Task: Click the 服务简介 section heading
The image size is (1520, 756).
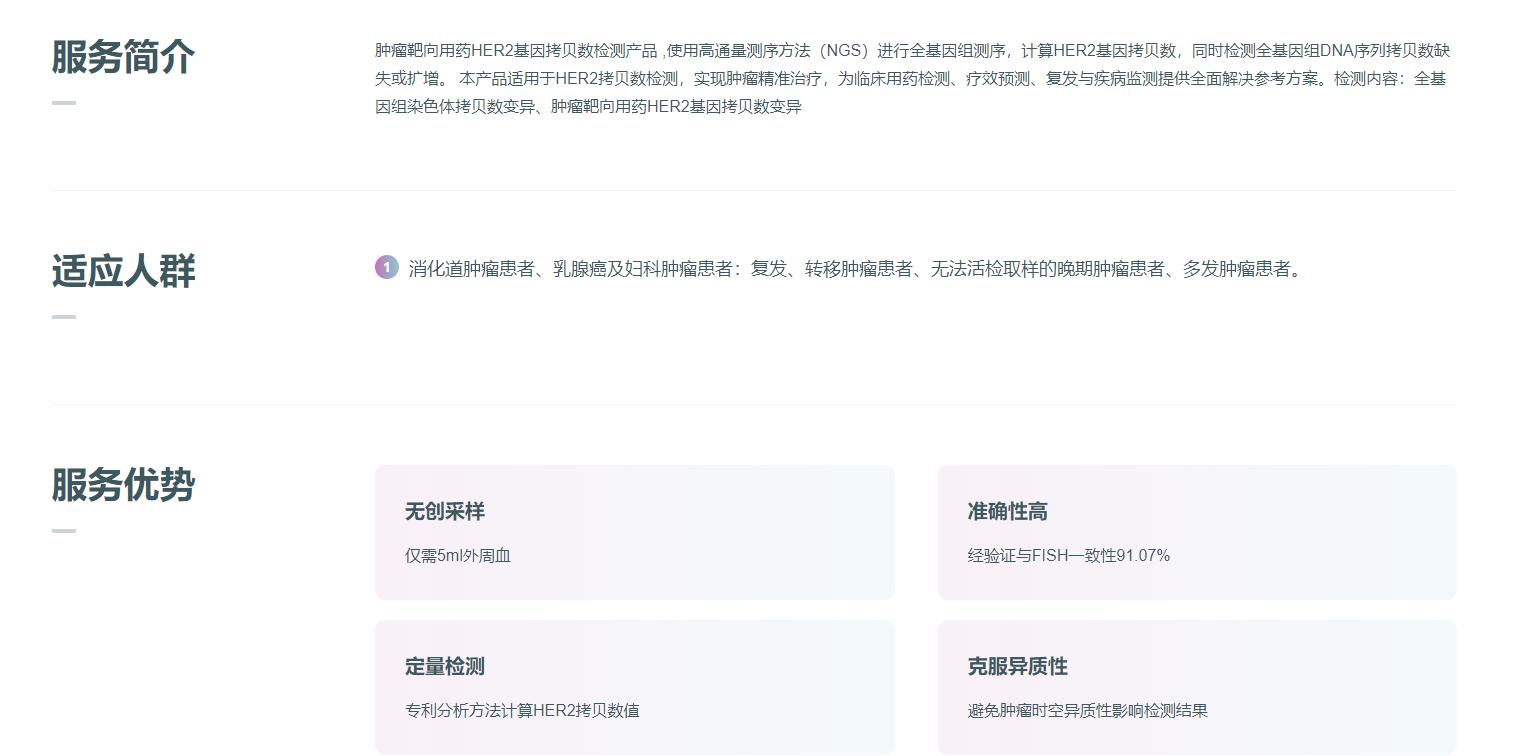Action: (123, 58)
